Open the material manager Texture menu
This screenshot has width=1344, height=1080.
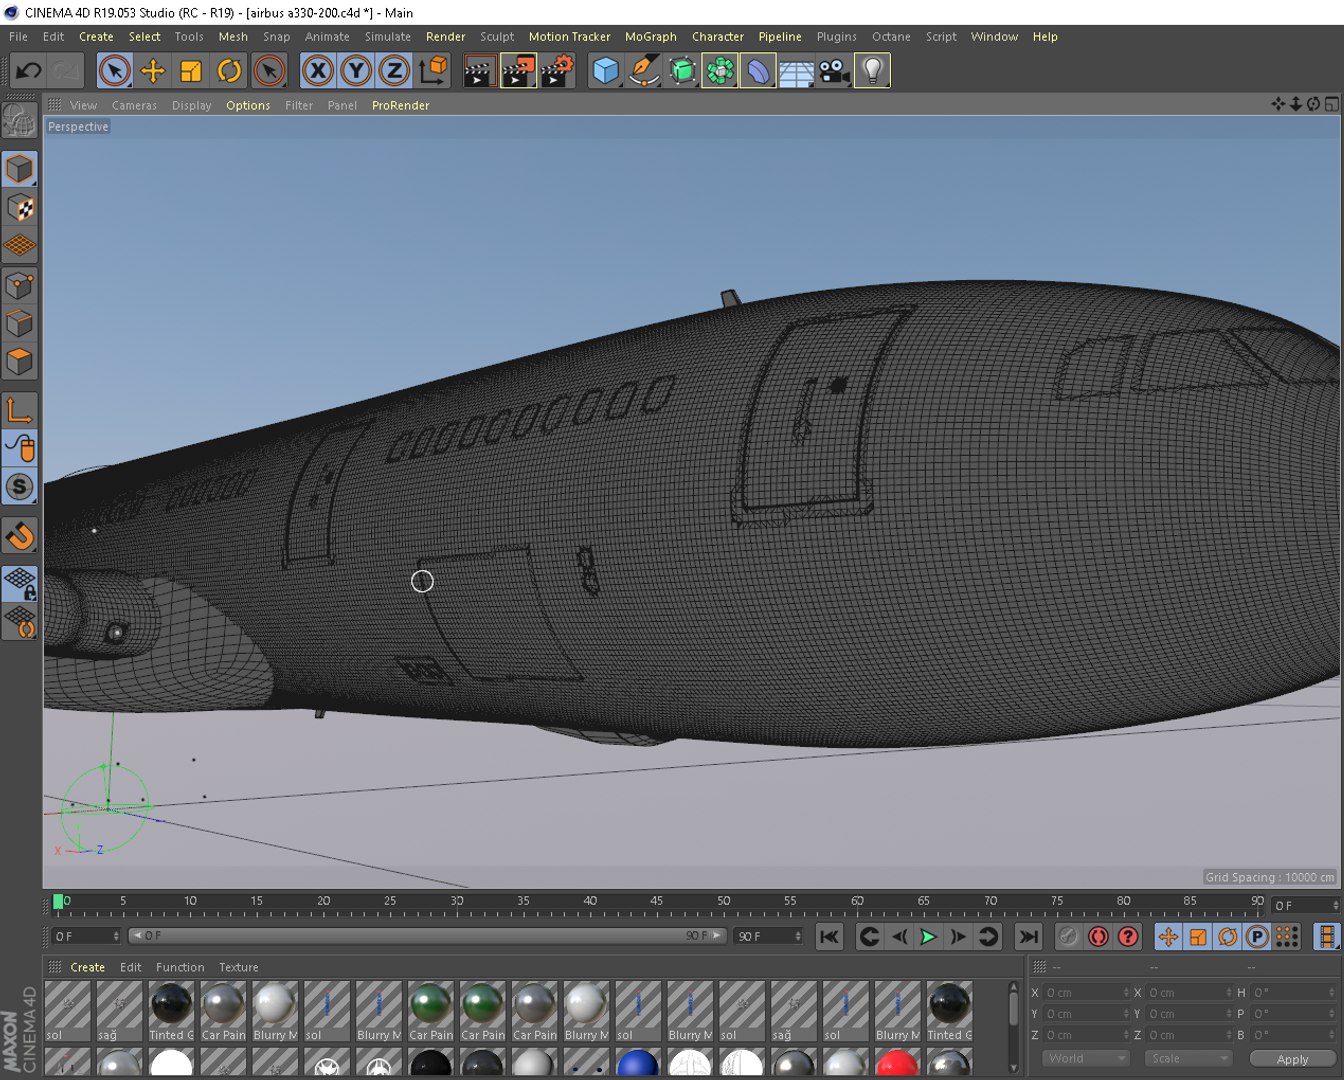tap(238, 967)
